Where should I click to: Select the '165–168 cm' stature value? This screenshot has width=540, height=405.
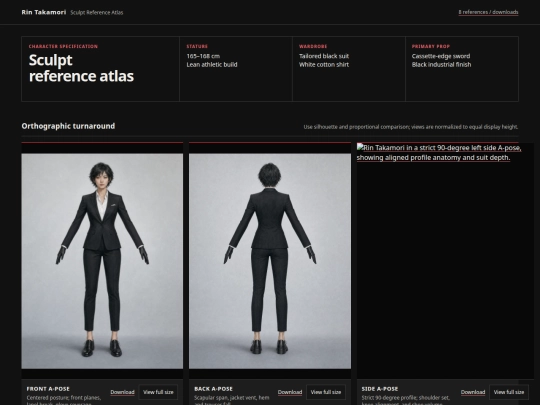click(x=203, y=56)
